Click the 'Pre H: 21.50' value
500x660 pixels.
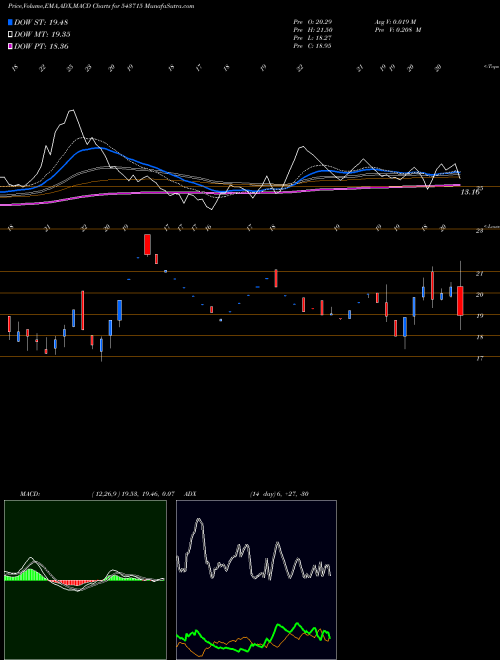pyautogui.click(x=313, y=29)
